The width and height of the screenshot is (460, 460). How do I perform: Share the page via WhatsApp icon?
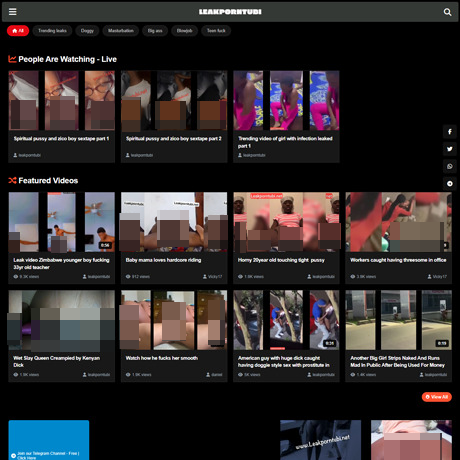(x=450, y=166)
